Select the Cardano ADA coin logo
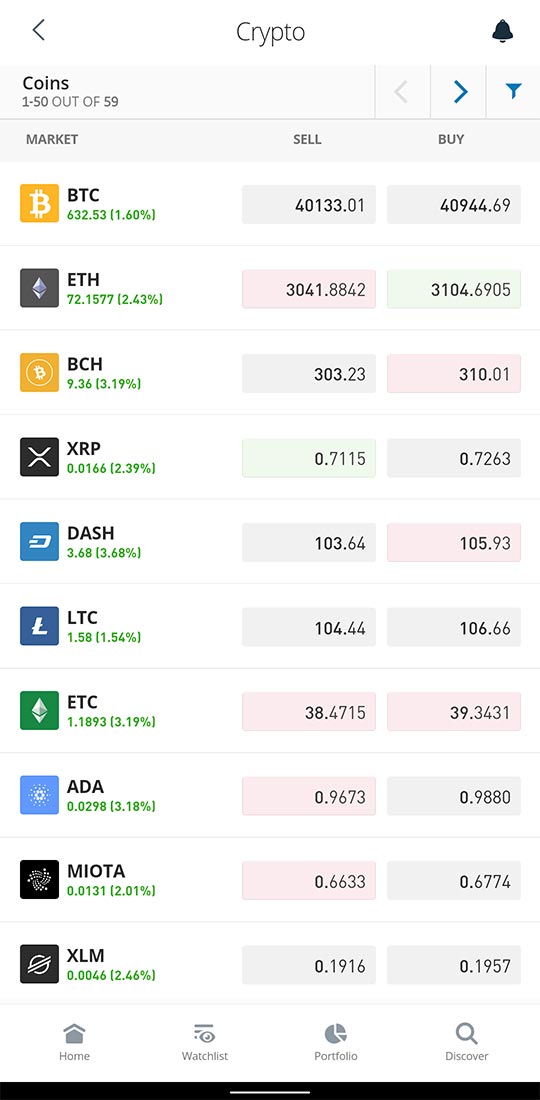Image resolution: width=540 pixels, height=1100 pixels. click(x=39, y=795)
